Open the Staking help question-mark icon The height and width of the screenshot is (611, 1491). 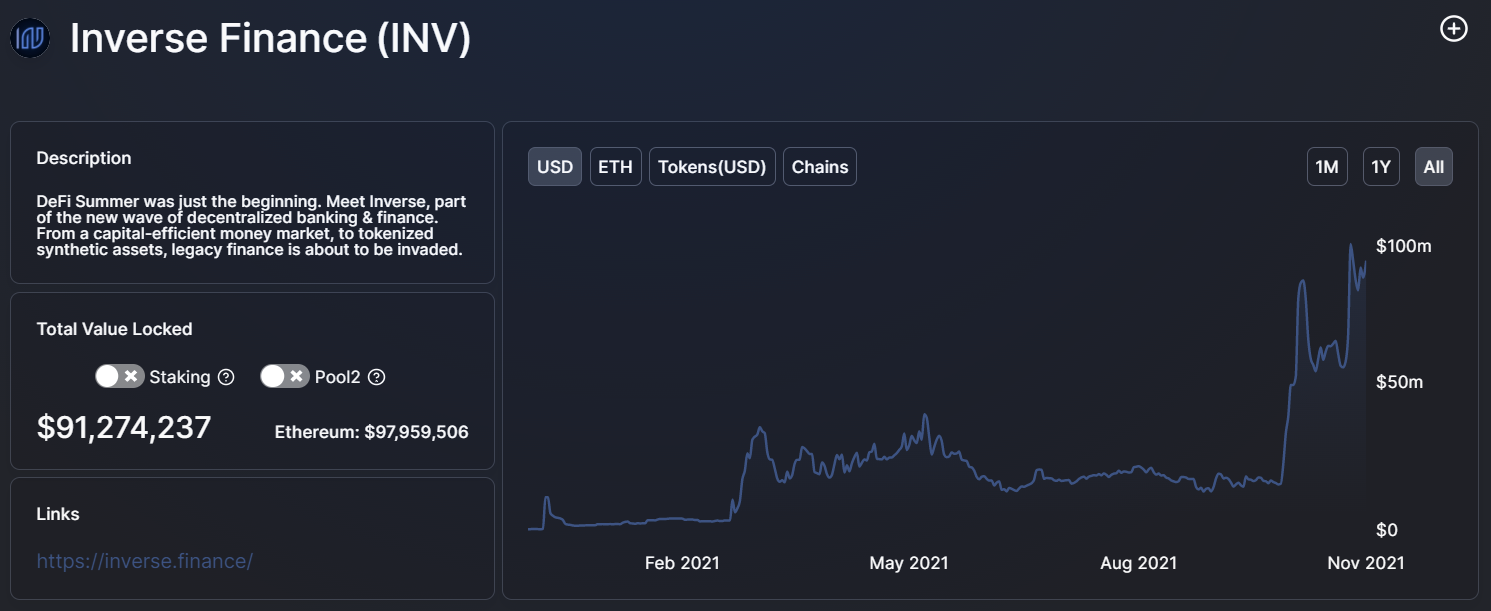coord(226,377)
